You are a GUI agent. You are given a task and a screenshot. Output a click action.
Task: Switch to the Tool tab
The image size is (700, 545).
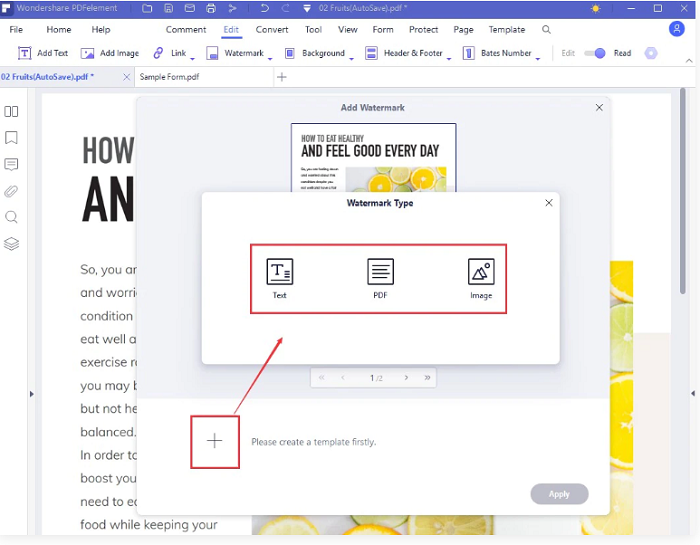pos(313,29)
